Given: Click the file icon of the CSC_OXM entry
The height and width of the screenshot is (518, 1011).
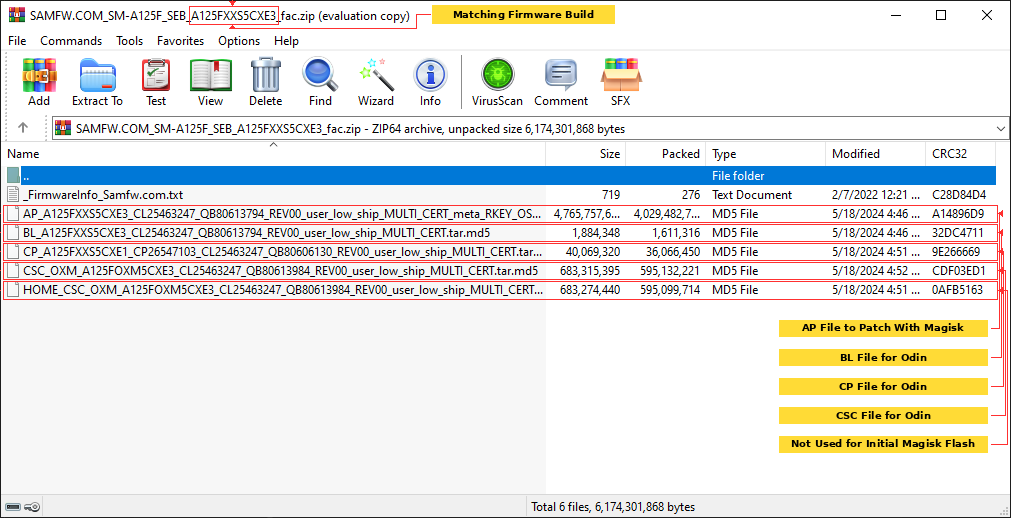Looking at the screenshot, I should coord(14,271).
